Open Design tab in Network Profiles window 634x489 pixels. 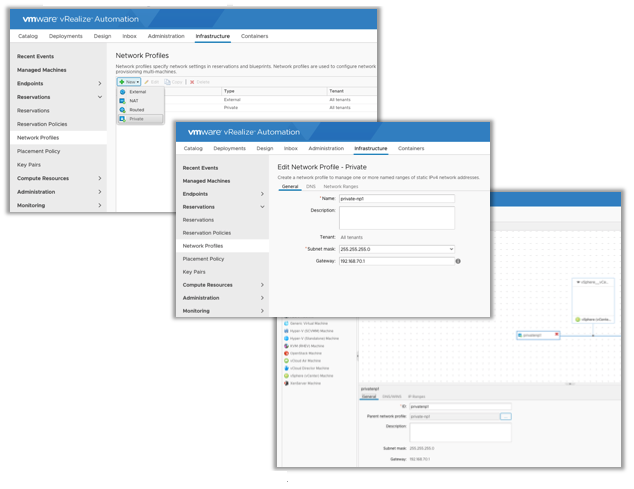tap(102, 36)
